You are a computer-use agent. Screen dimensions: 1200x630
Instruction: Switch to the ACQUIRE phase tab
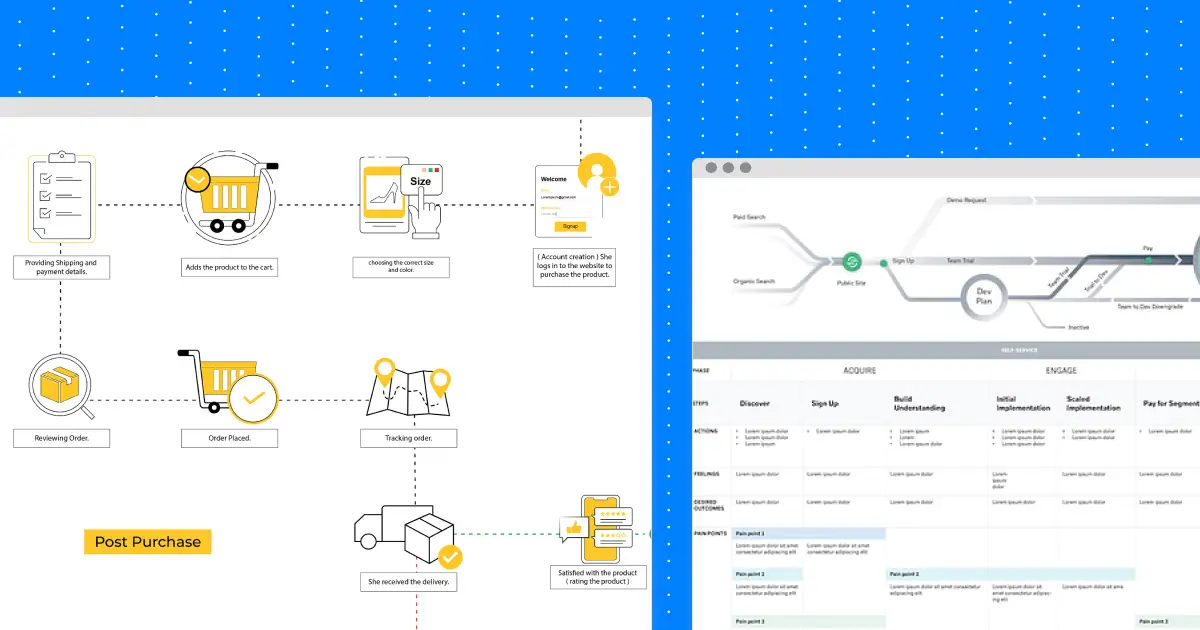(861, 370)
